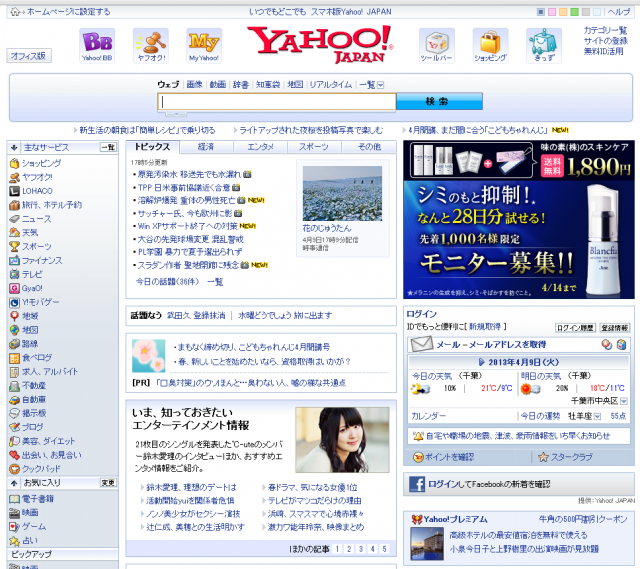The image size is (640, 569).
Task: Select the その他 news tab
Action: (x=369, y=147)
